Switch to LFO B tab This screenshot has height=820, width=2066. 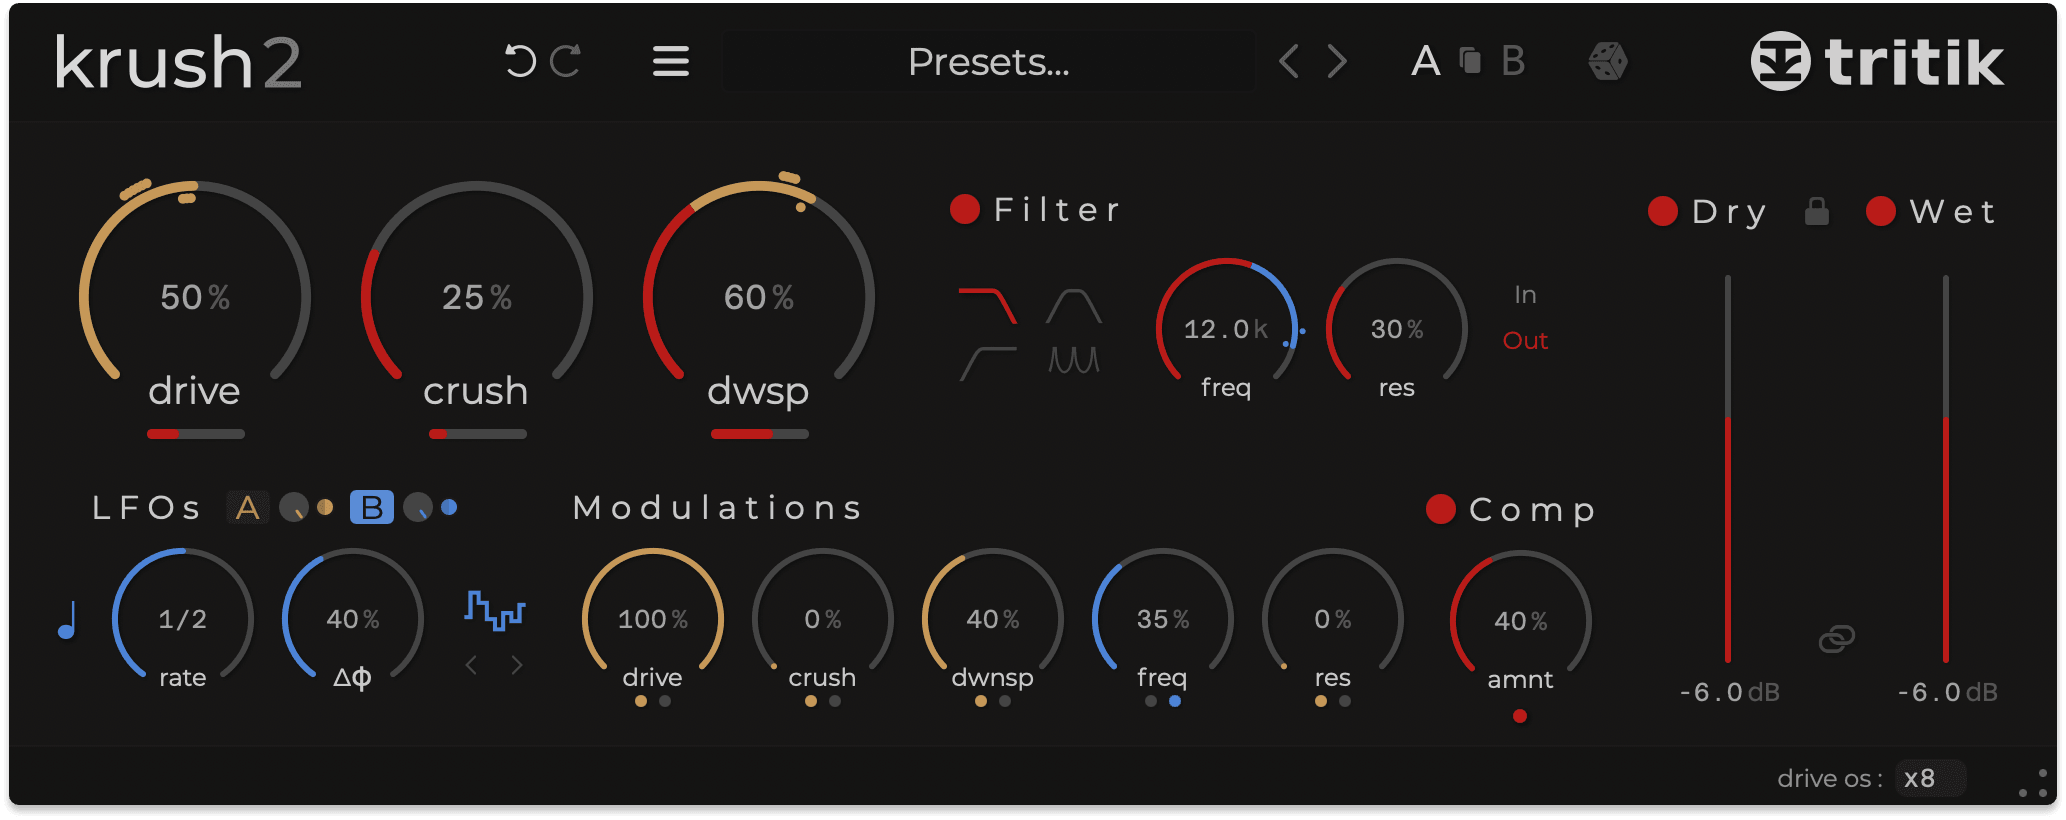[x=371, y=508]
